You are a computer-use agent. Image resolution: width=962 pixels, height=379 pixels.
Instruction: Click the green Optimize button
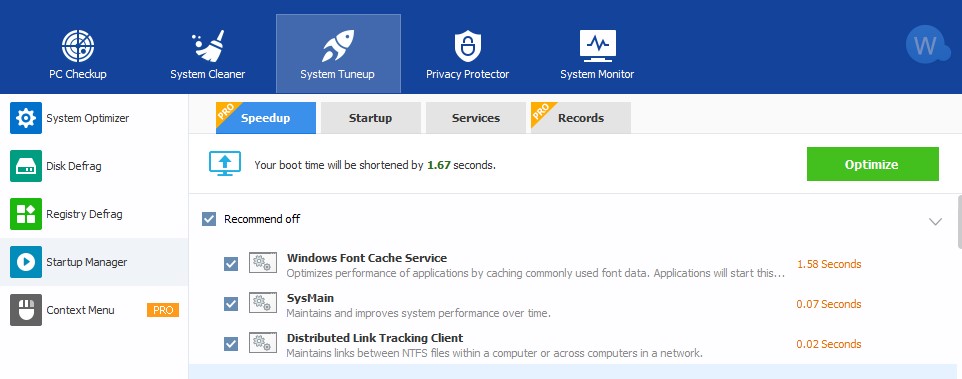coord(872,164)
